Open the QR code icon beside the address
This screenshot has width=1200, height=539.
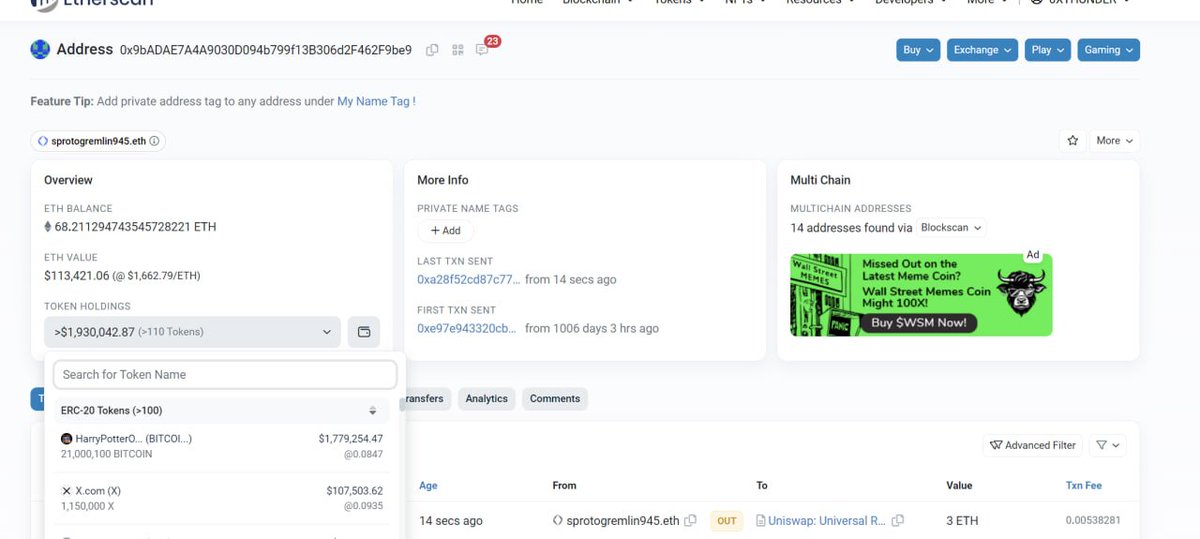pos(458,50)
